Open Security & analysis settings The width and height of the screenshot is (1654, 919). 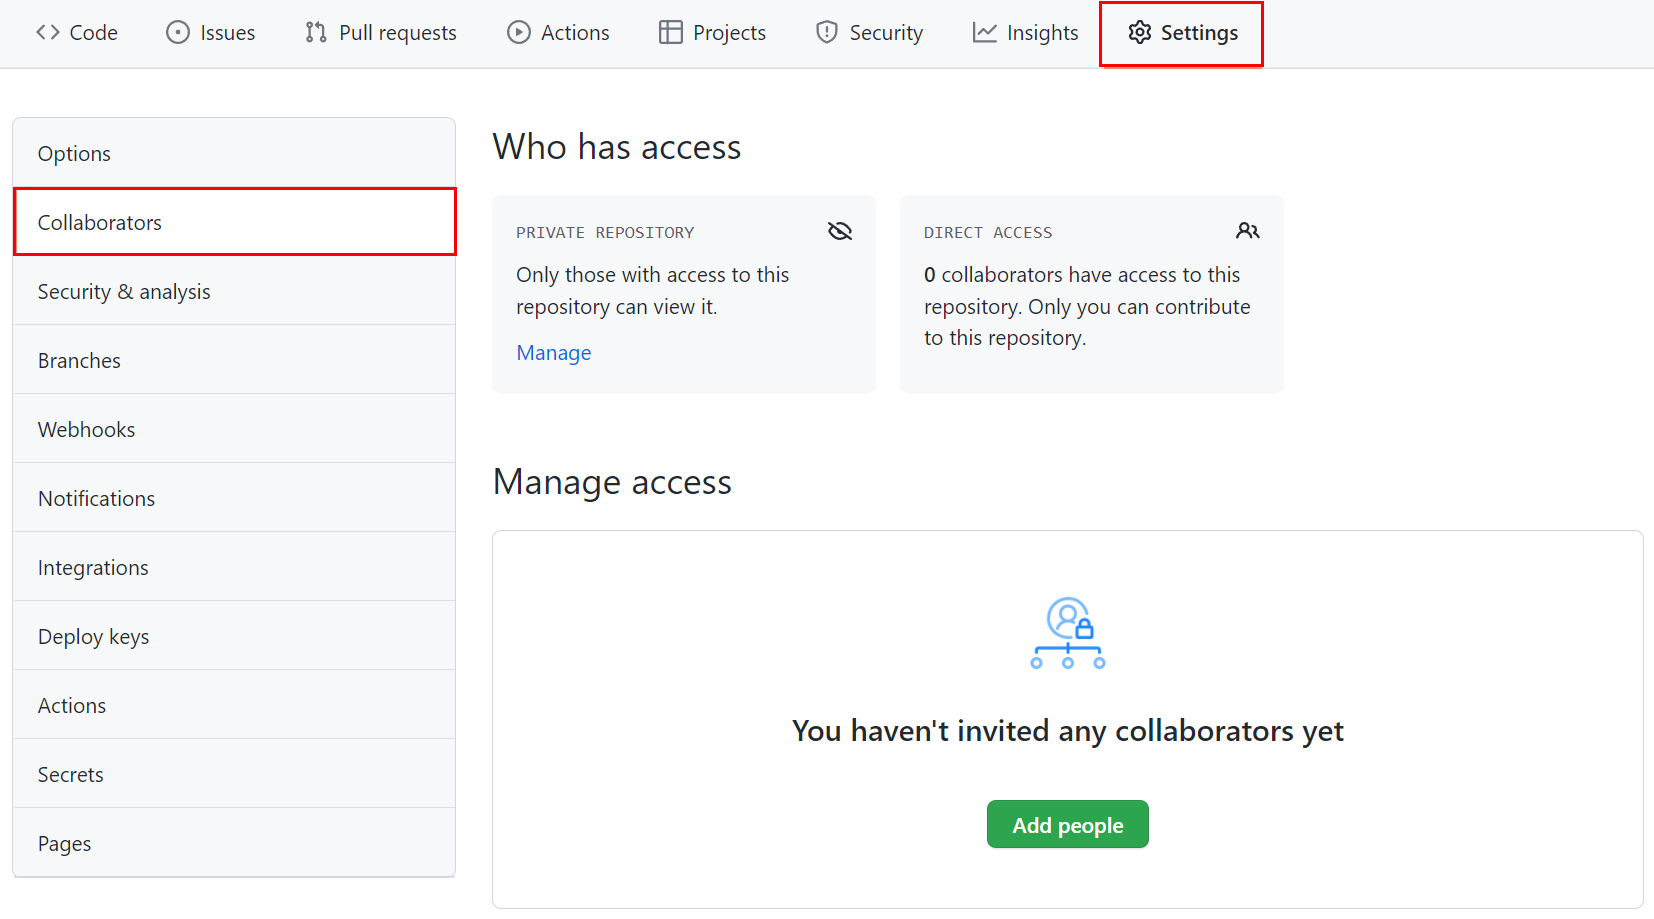click(x=234, y=291)
